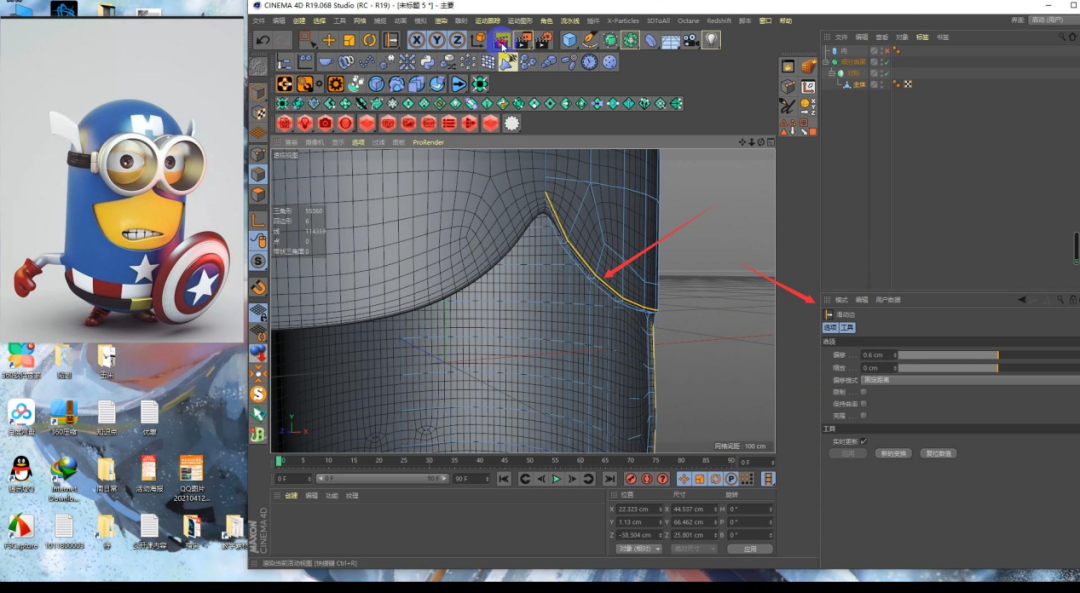
Task: Toggle the X axis lock
Action: [416, 40]
